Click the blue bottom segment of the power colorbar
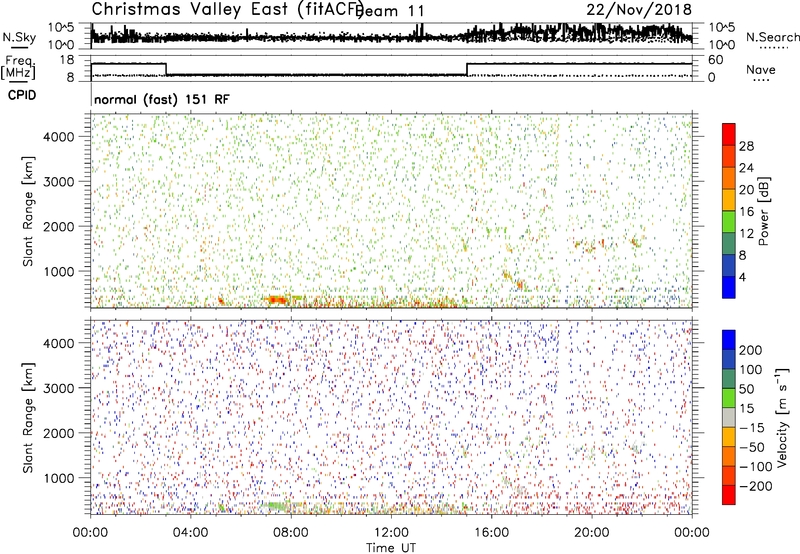The image size is (800, 554). [729, 287]
